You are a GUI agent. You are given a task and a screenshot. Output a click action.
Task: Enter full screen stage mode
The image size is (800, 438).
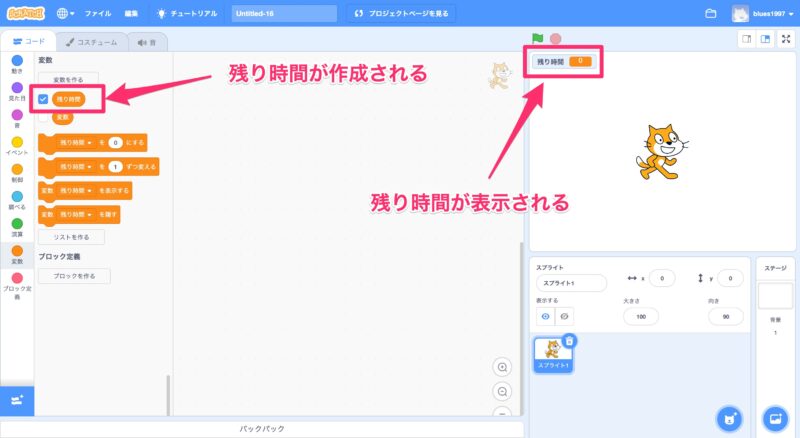pyautogui.click(x=786, y=39)
